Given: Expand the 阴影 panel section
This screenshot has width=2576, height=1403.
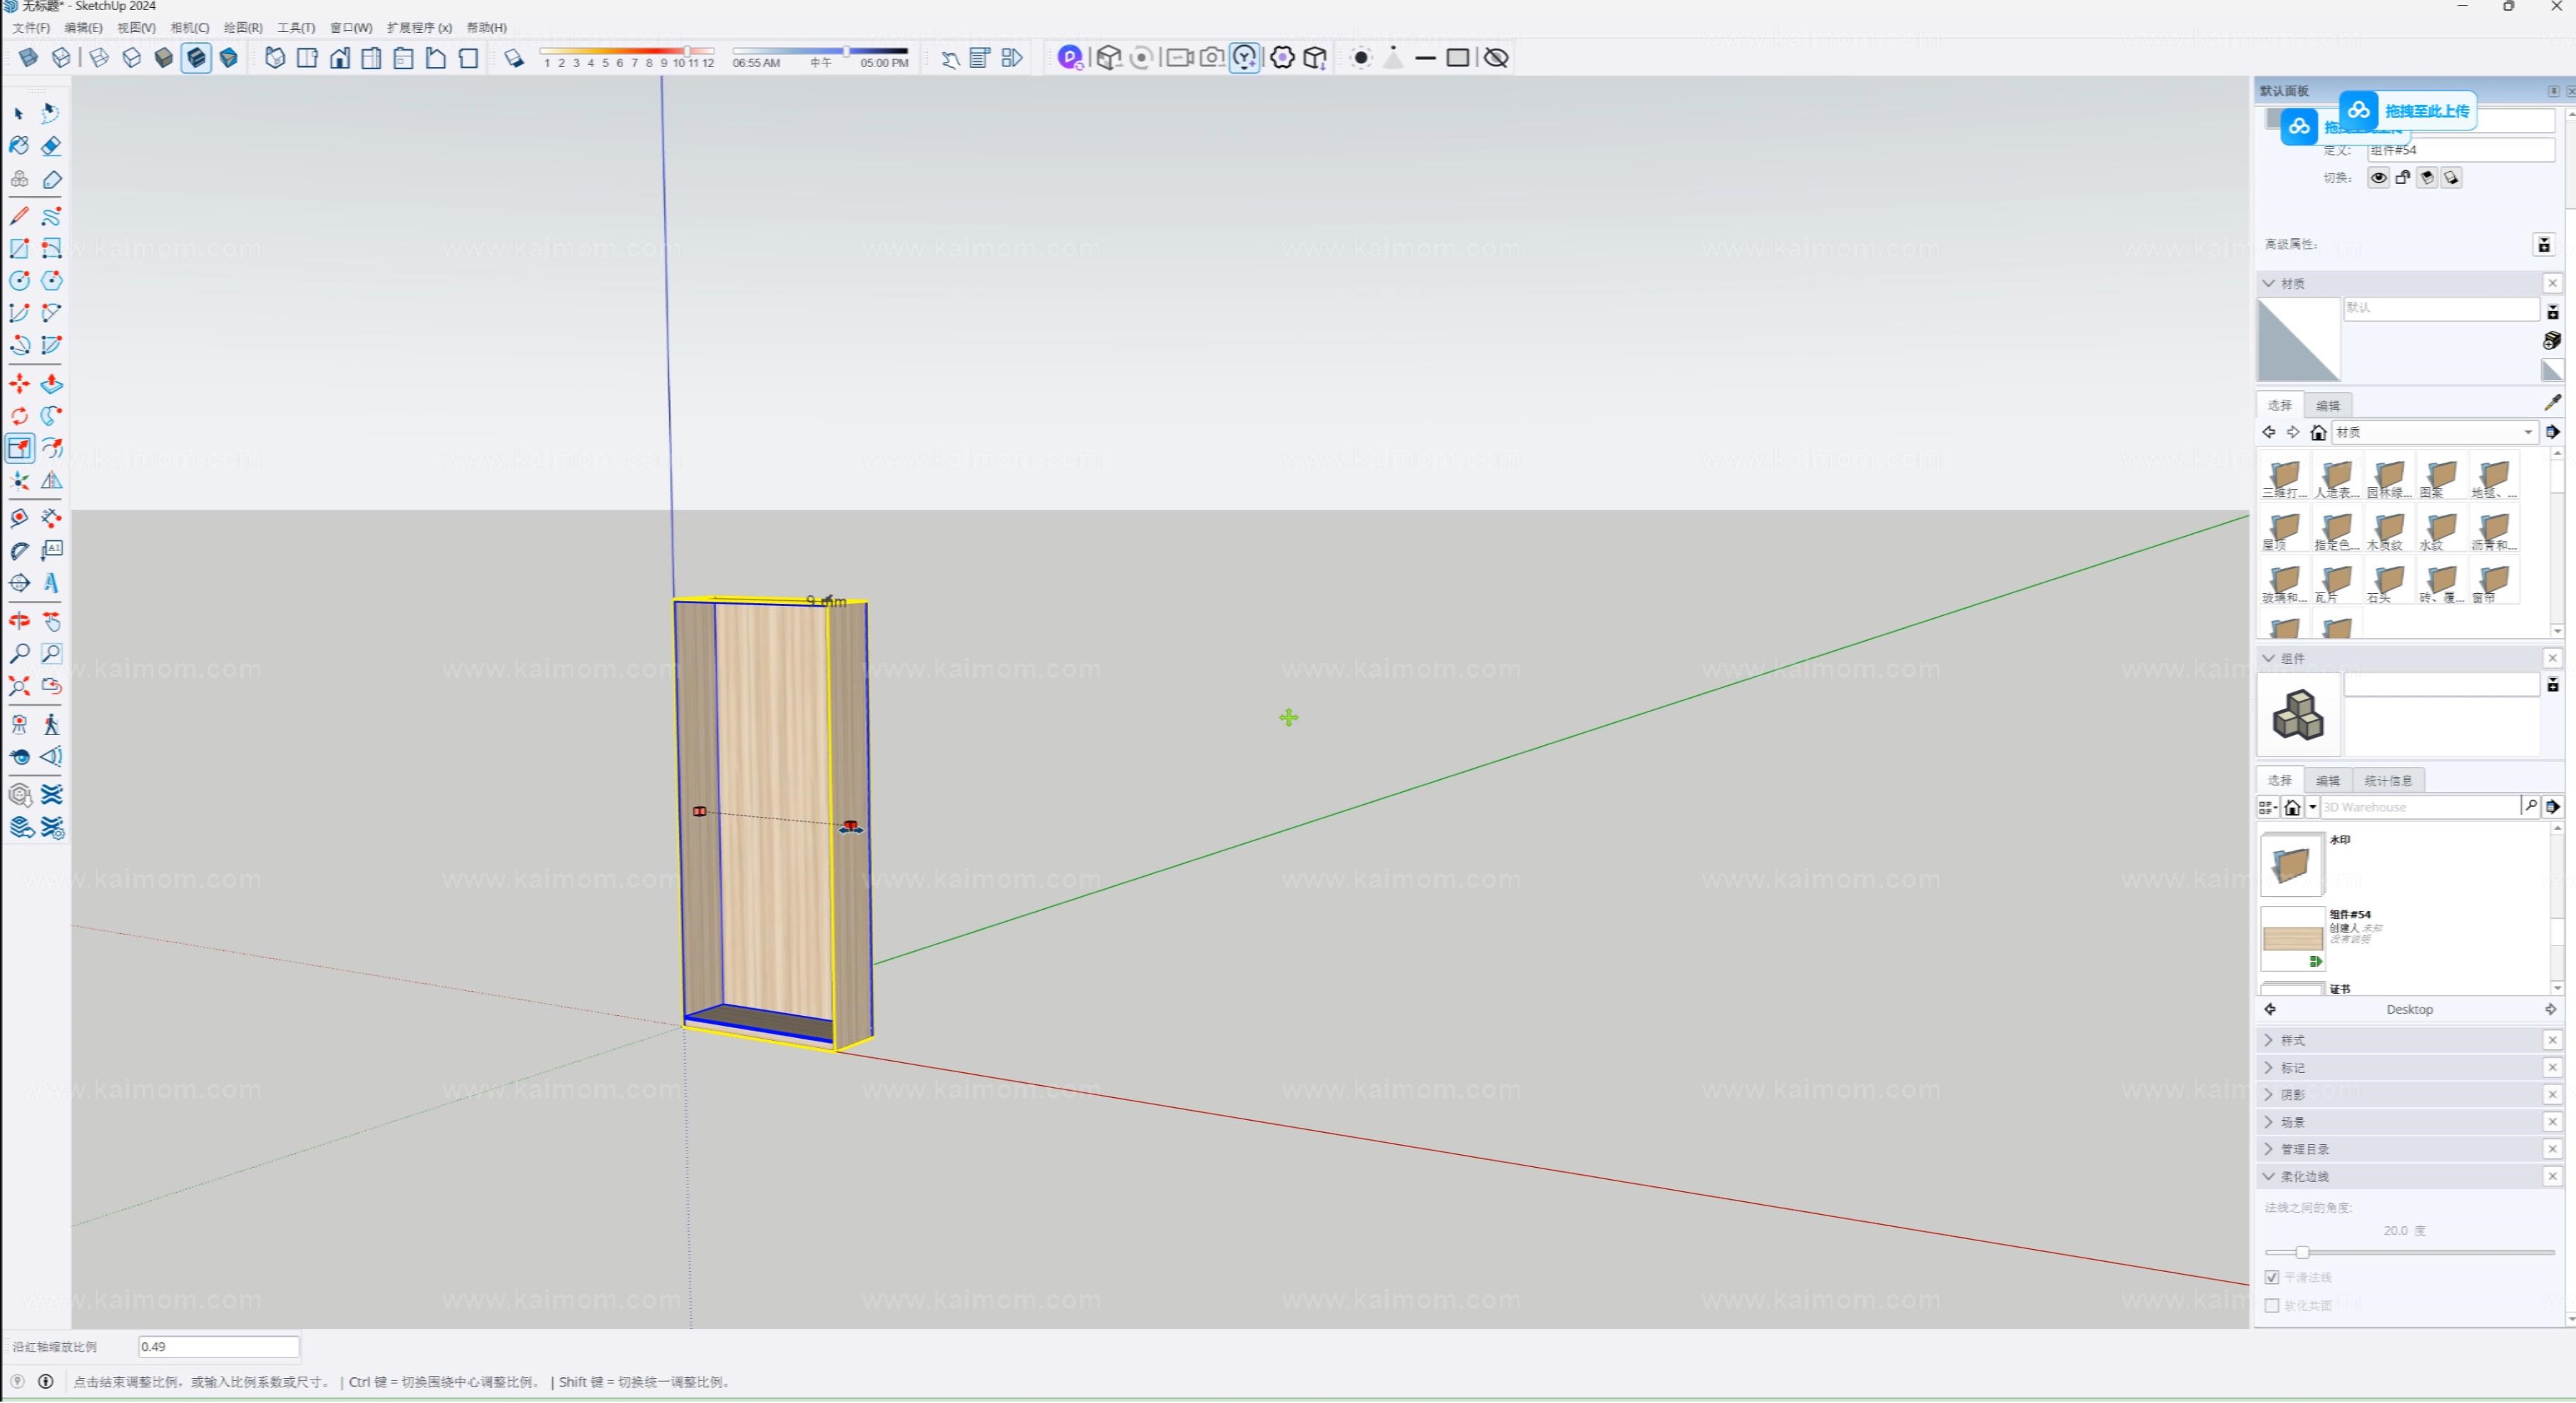Looking at the screenshot, I should [x=2269, y=1095].
